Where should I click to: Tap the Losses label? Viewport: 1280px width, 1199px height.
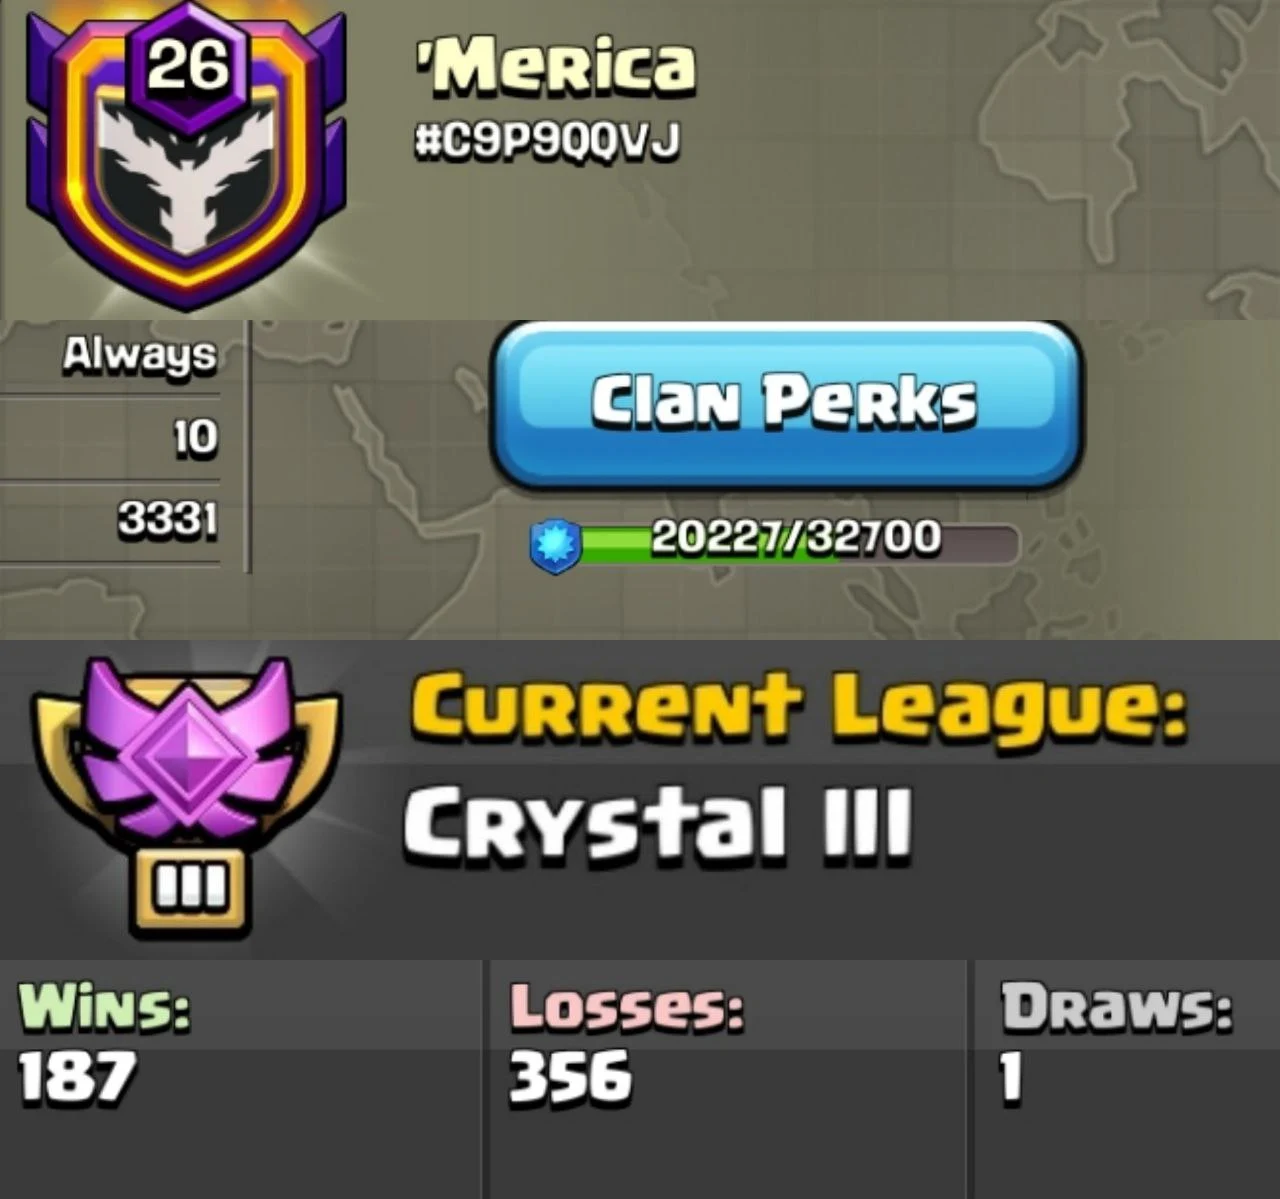(627, 1006)
